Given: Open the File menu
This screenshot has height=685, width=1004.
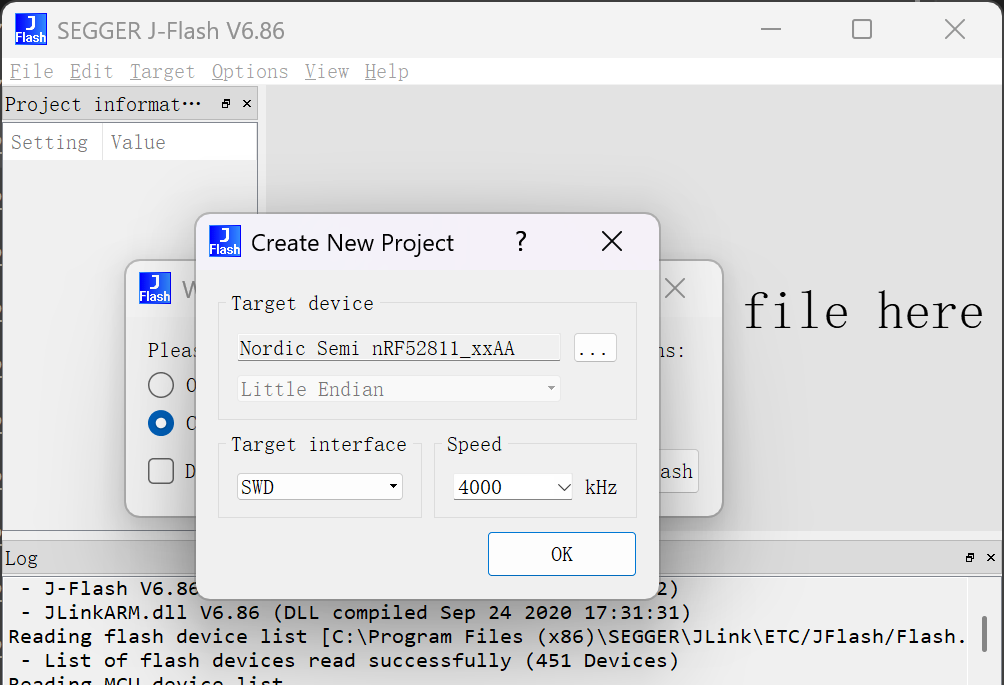Looking at the screenshot, I should [x=31, y=72].
